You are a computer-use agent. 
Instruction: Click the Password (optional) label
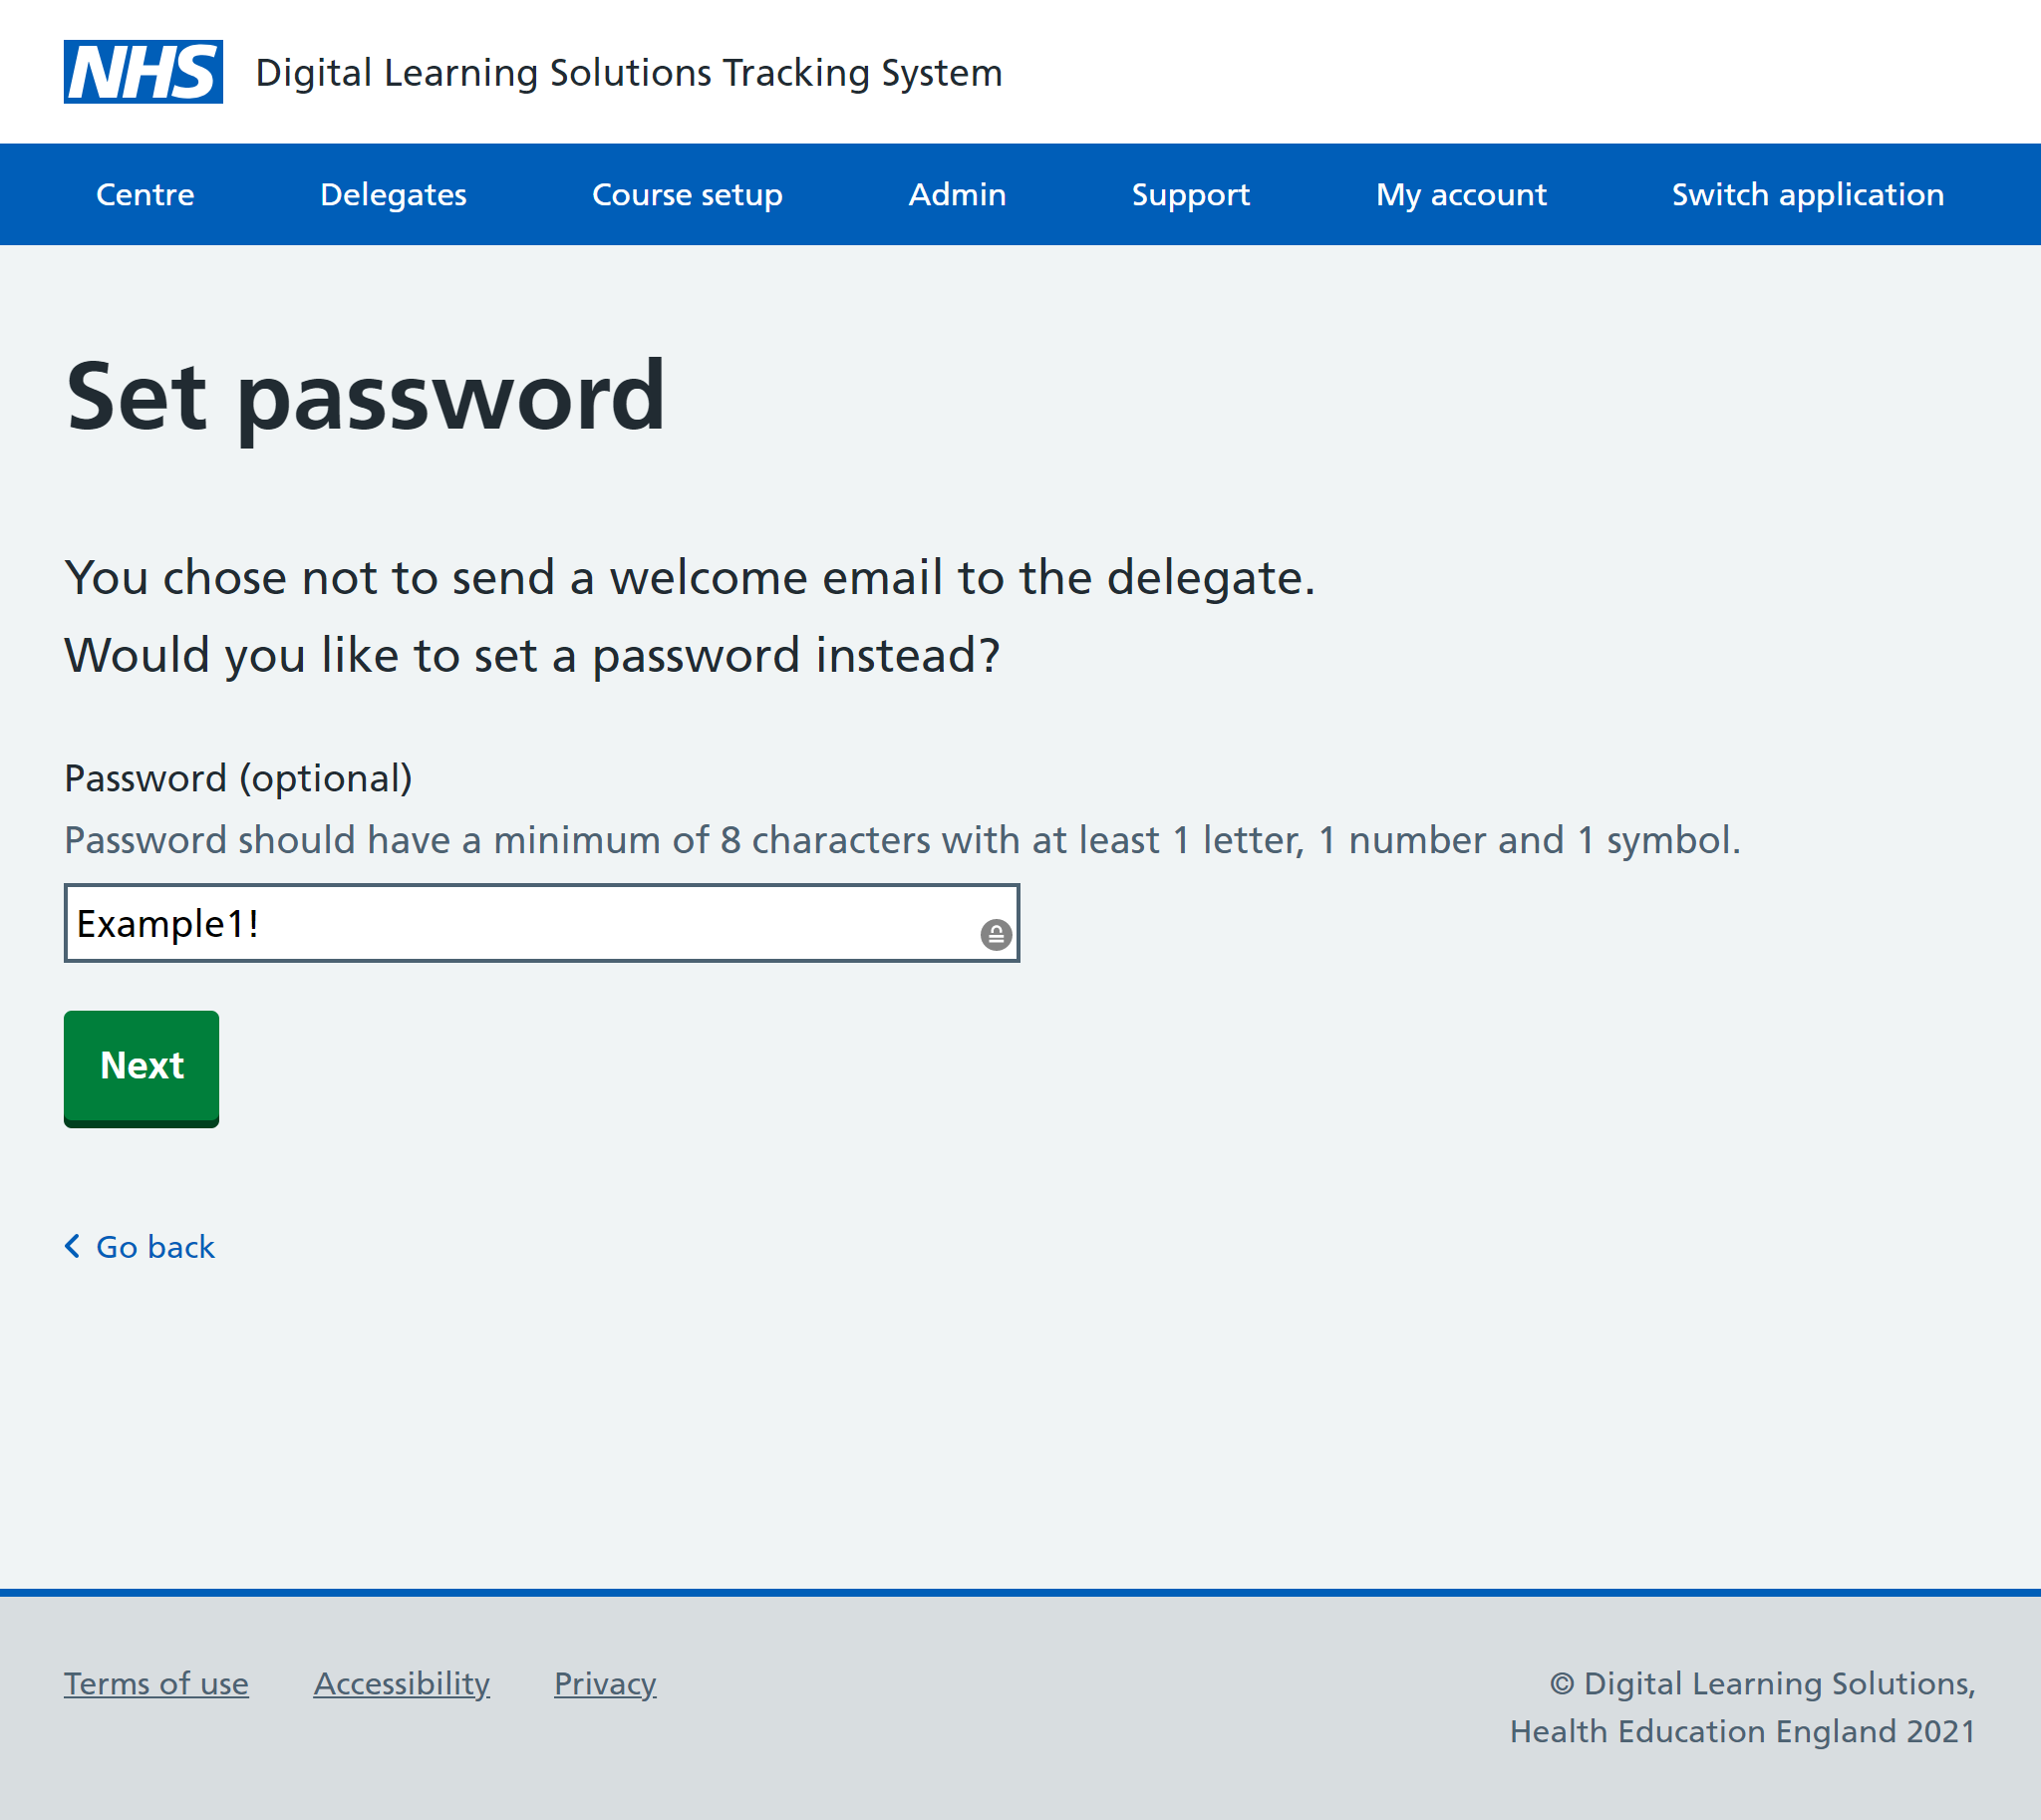pos(238,778)
